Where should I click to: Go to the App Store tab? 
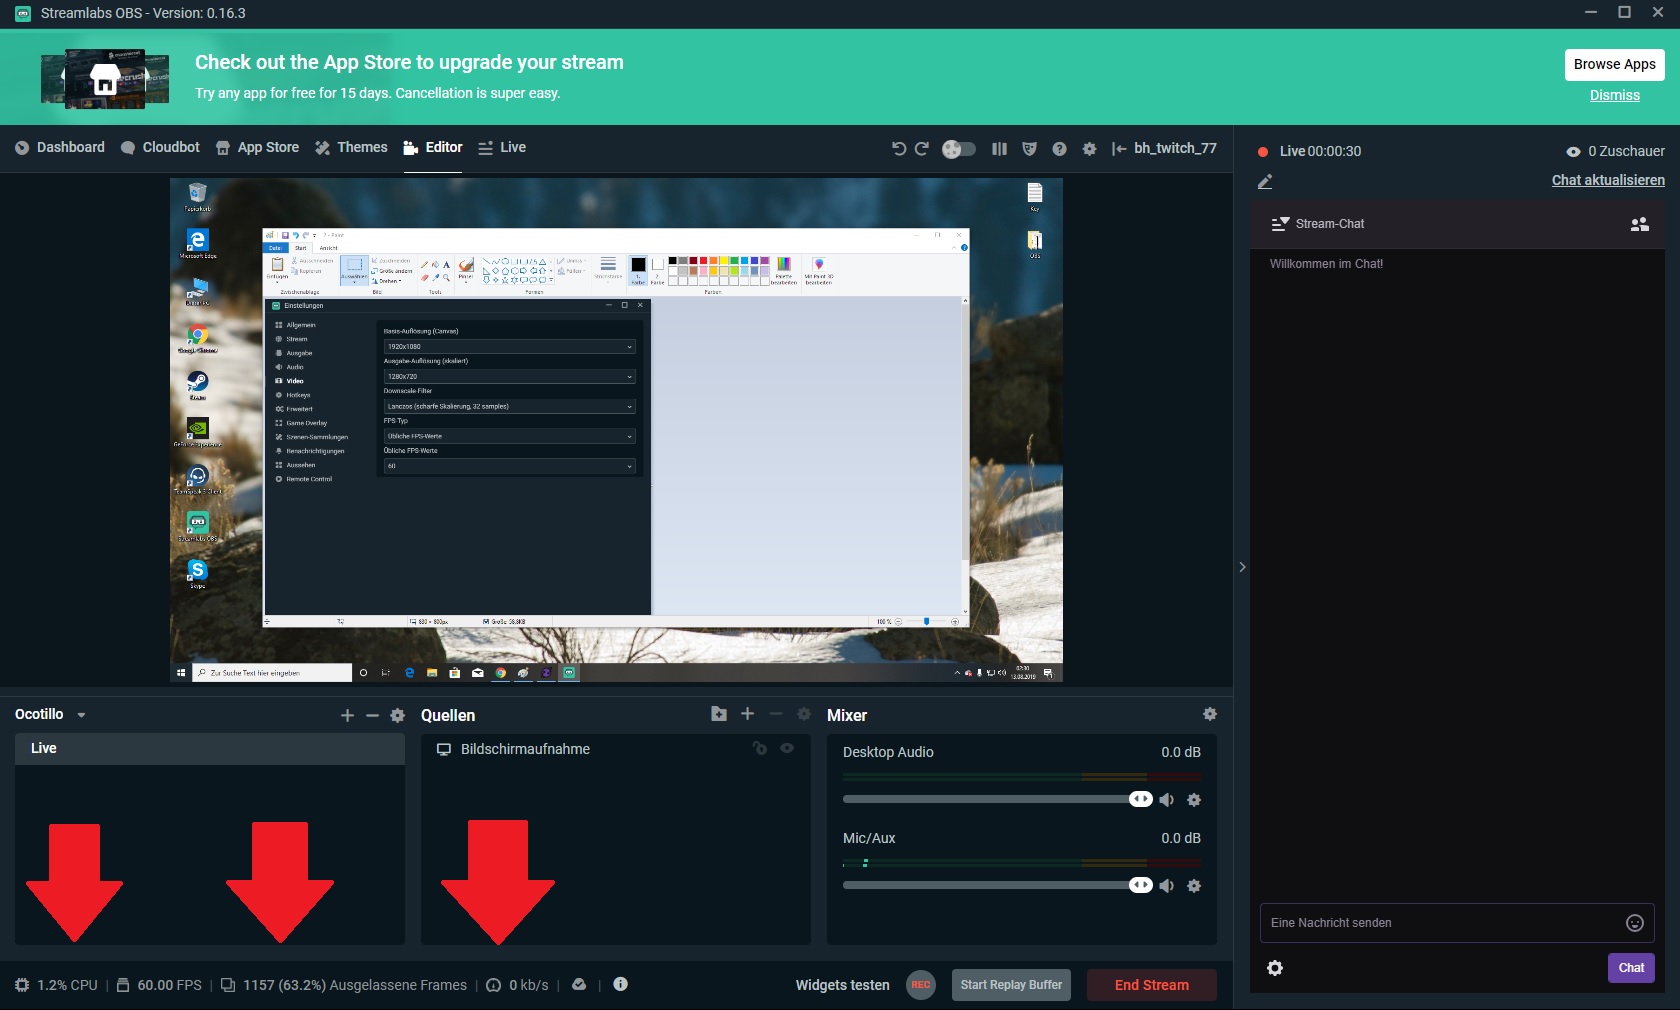[257, 147]
